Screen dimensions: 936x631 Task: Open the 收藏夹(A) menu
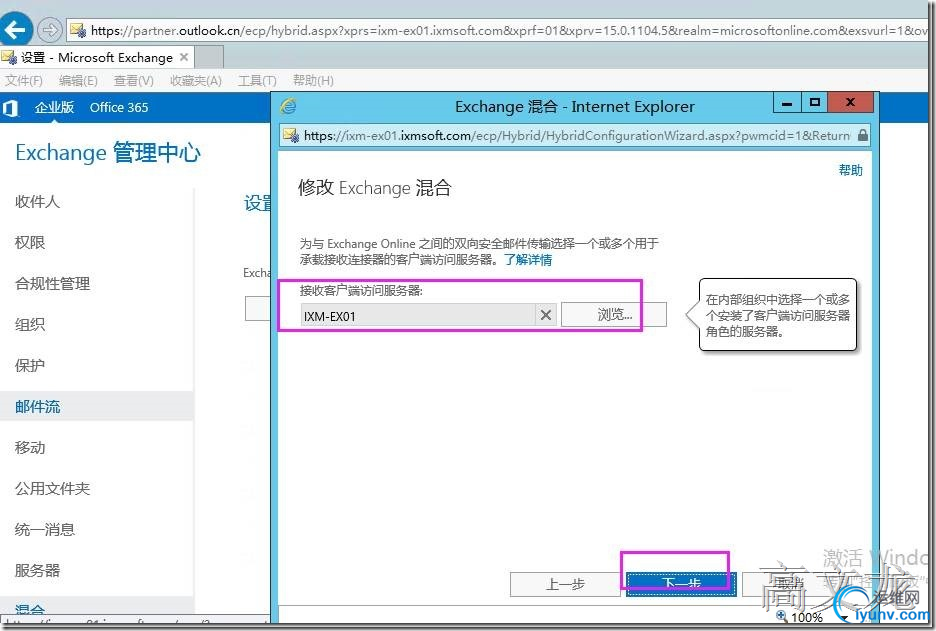[x=196, y=81]
